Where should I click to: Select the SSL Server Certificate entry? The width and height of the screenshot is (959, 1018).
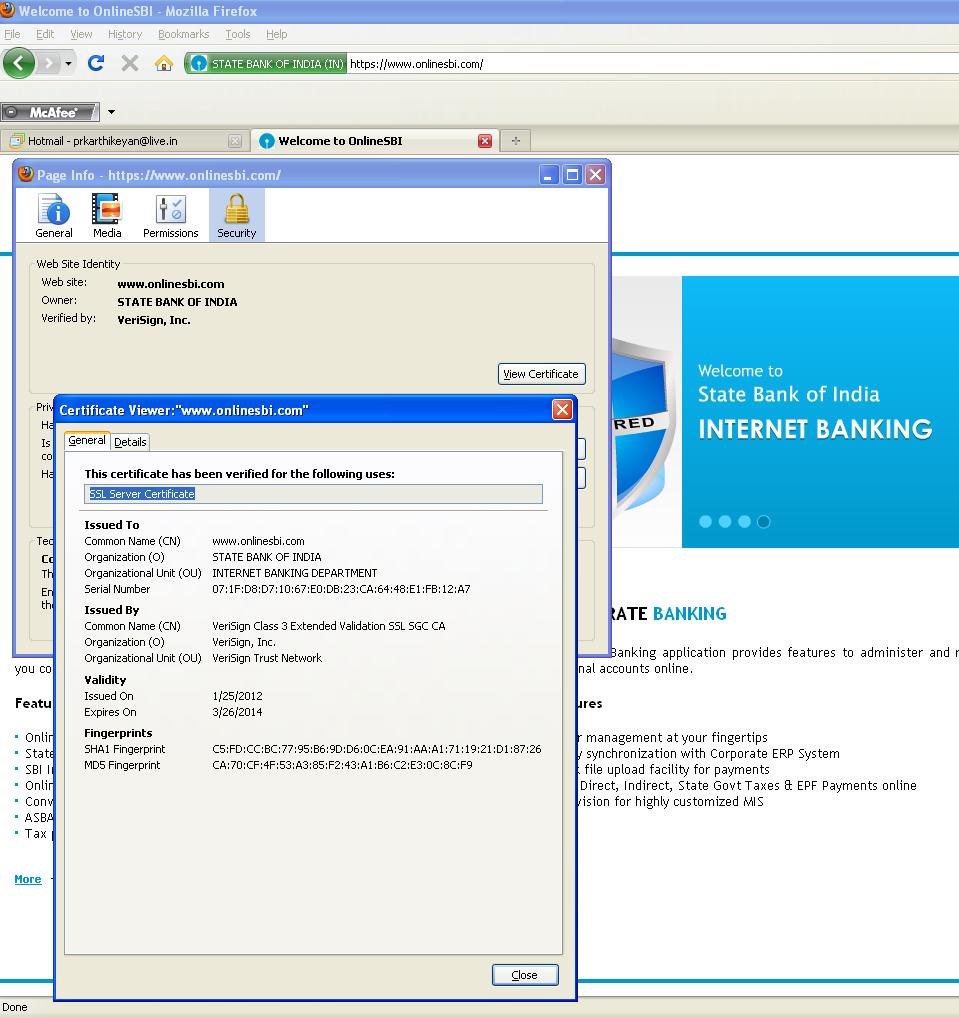coord(313,494)
